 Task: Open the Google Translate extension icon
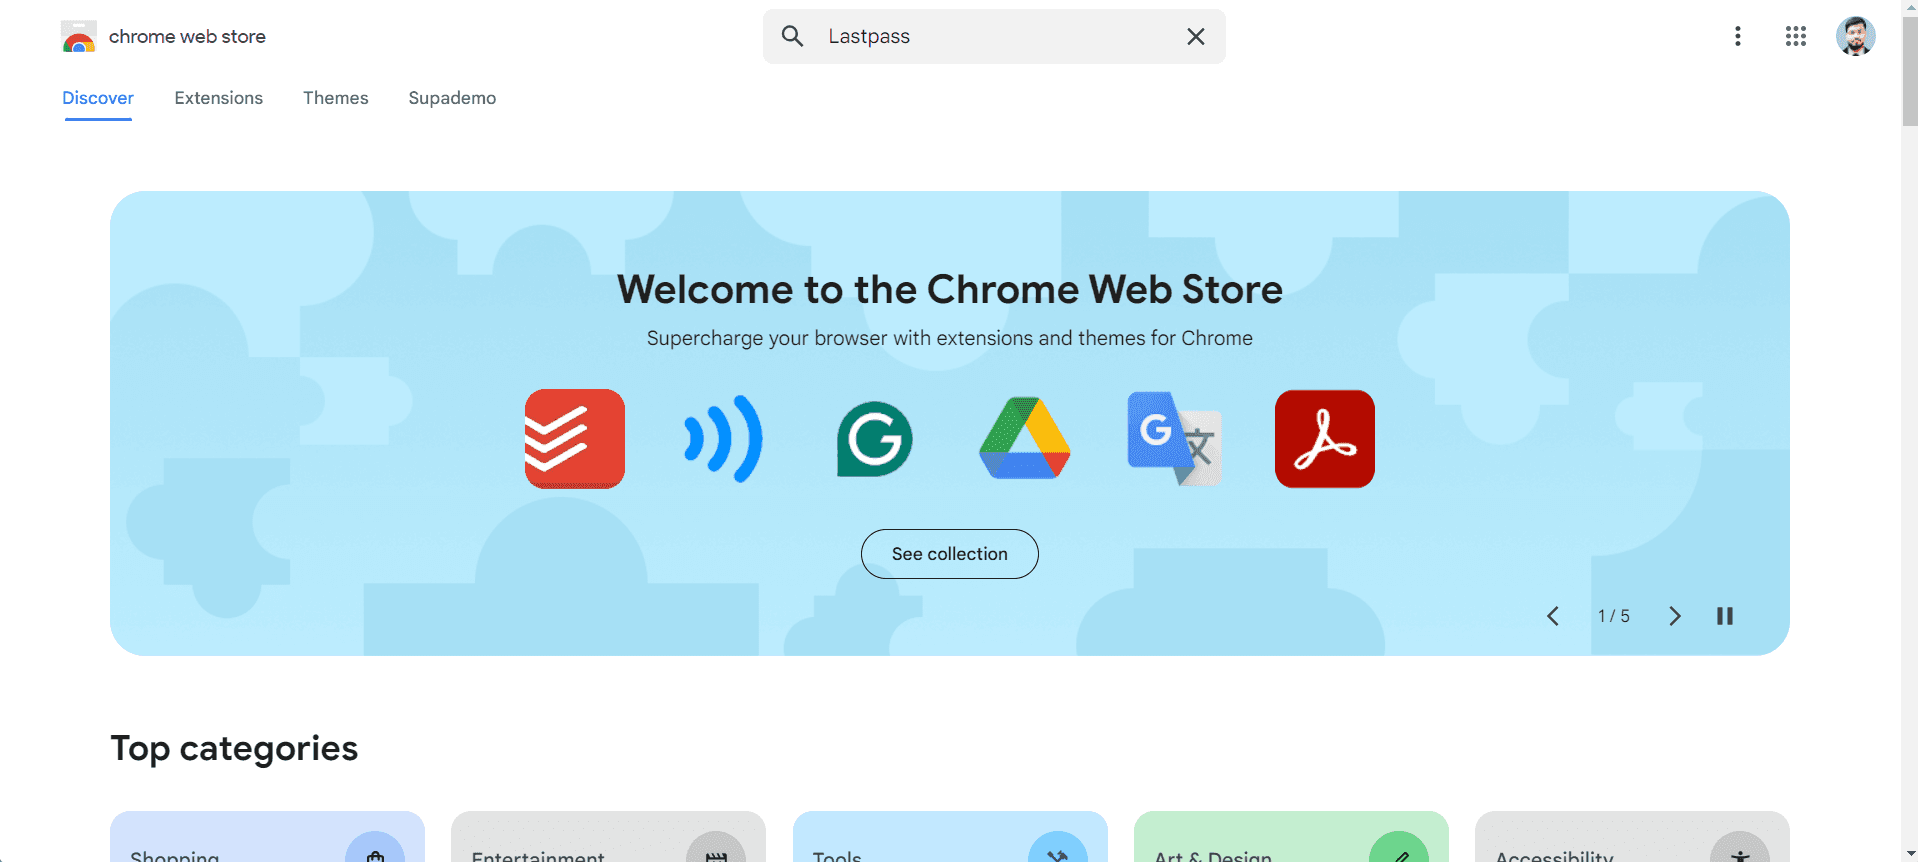[x=1174, y=439]
